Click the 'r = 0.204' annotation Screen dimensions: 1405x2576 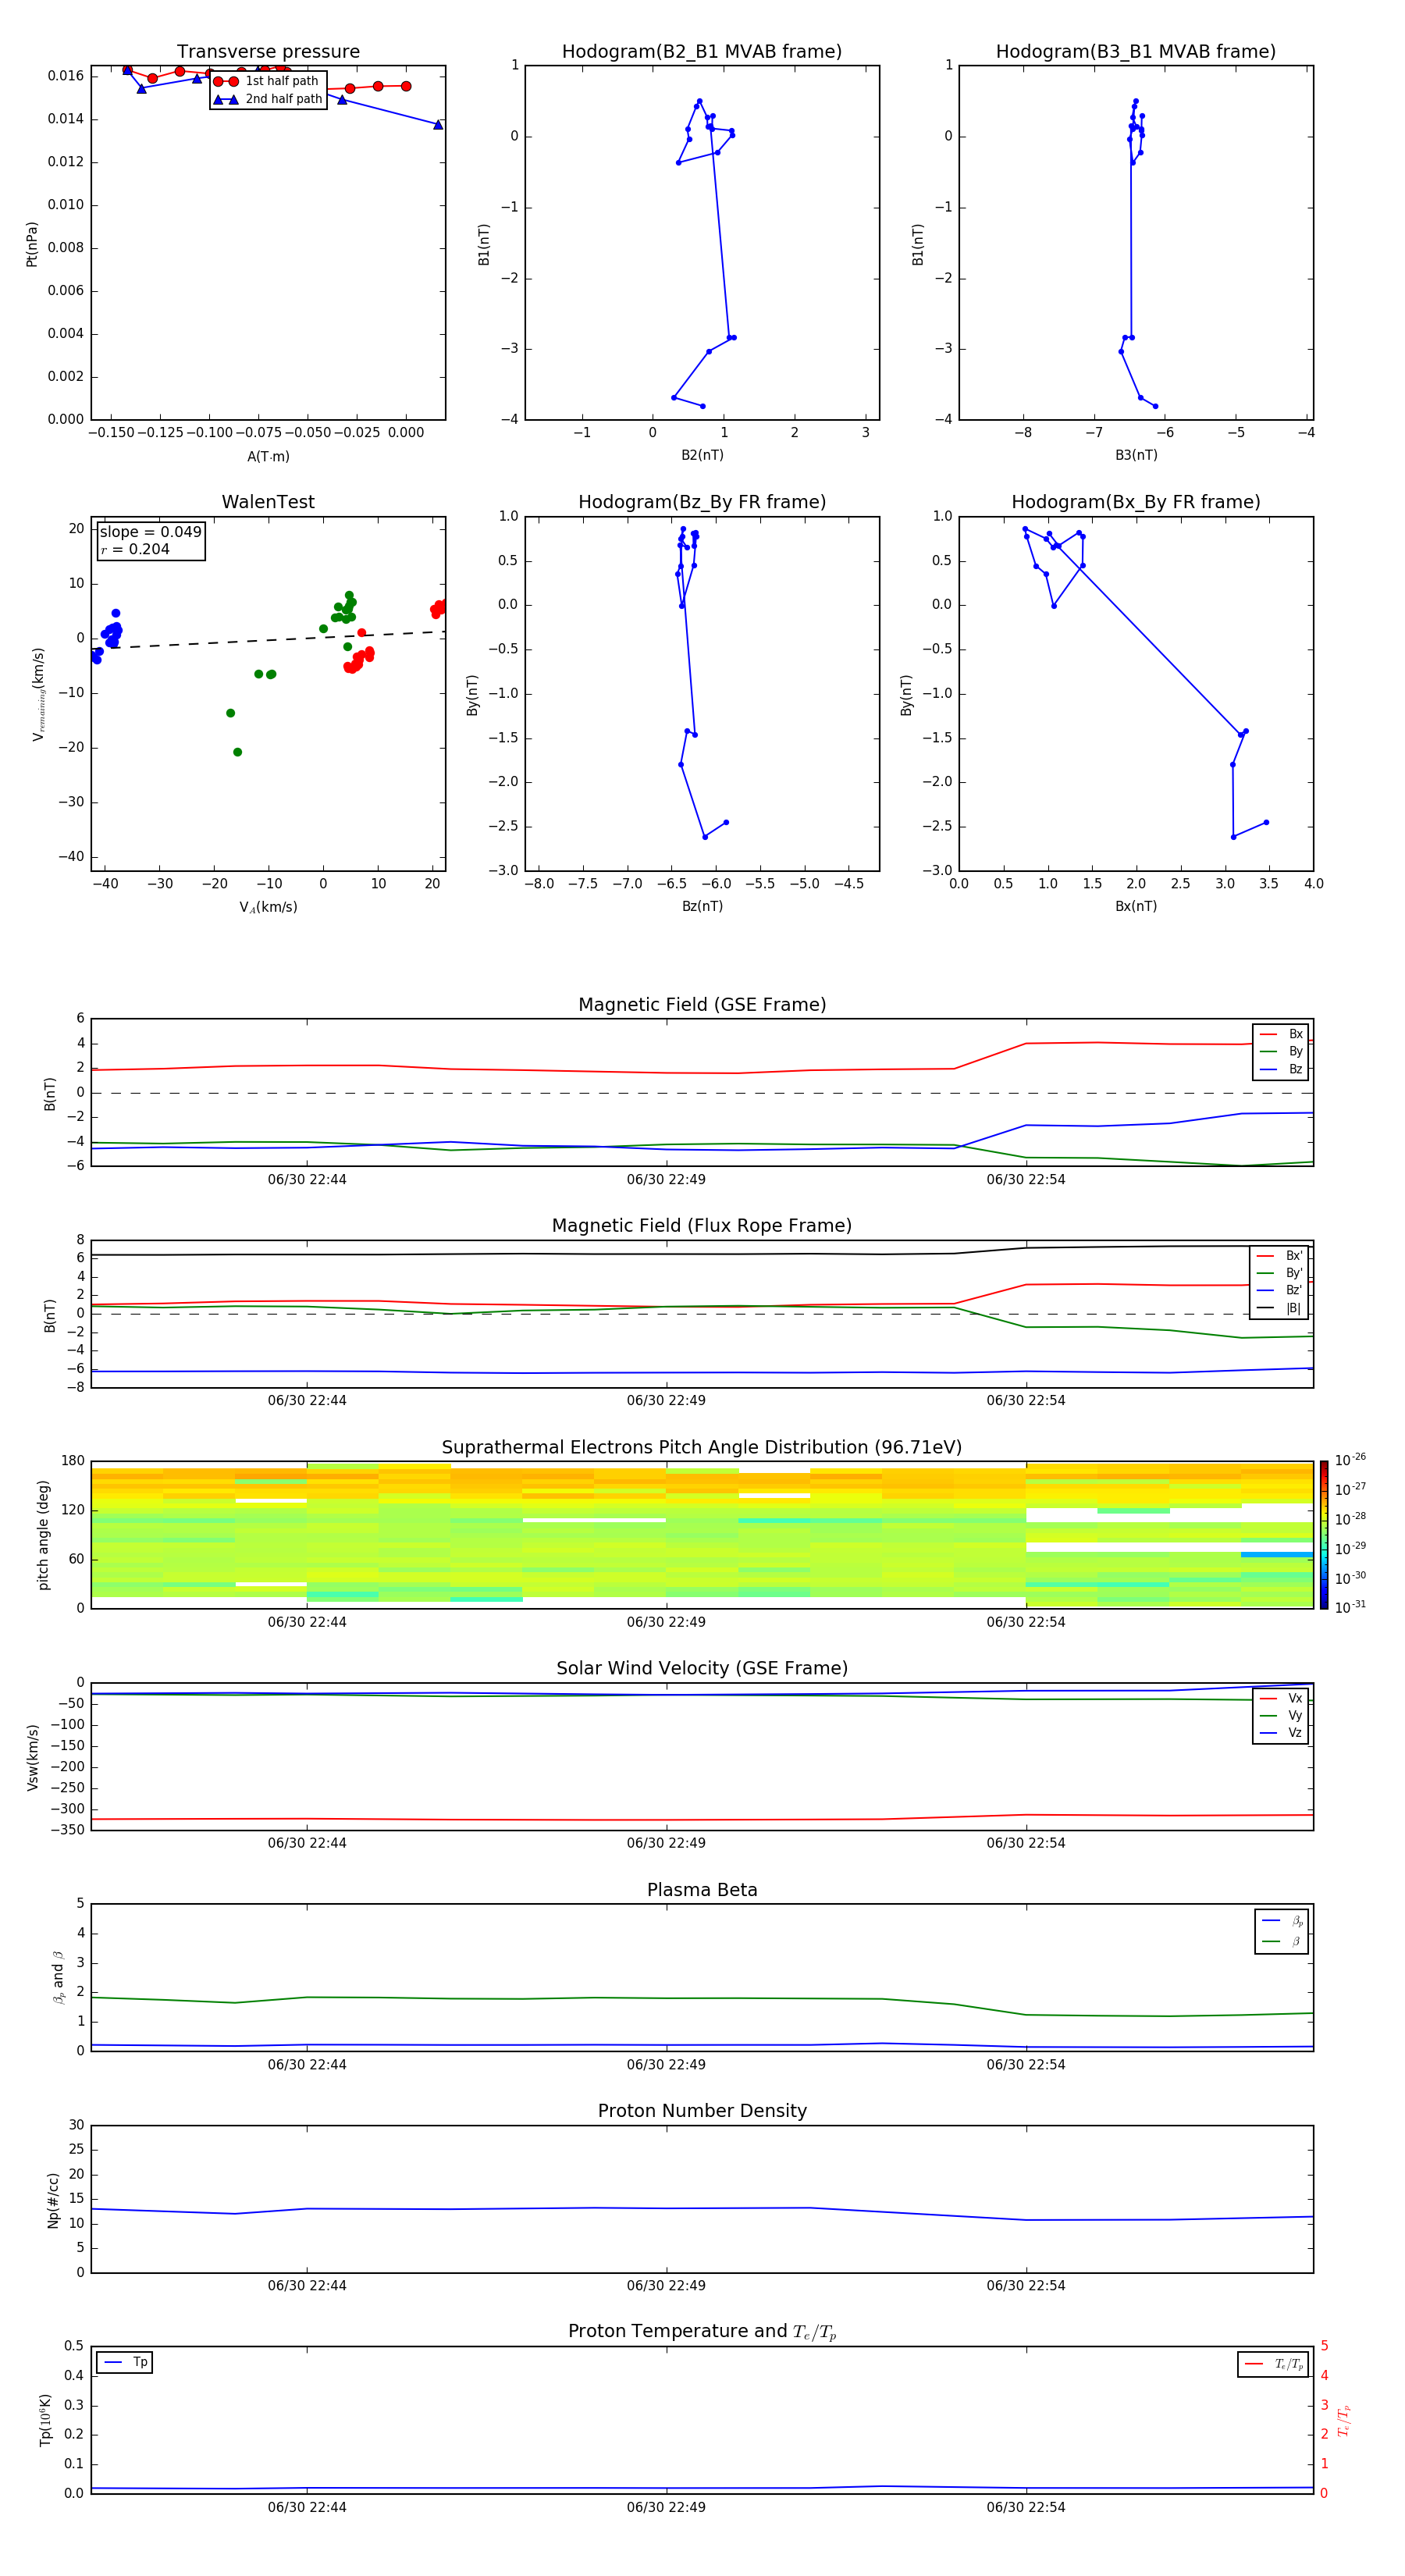click(x=135, y=549)
